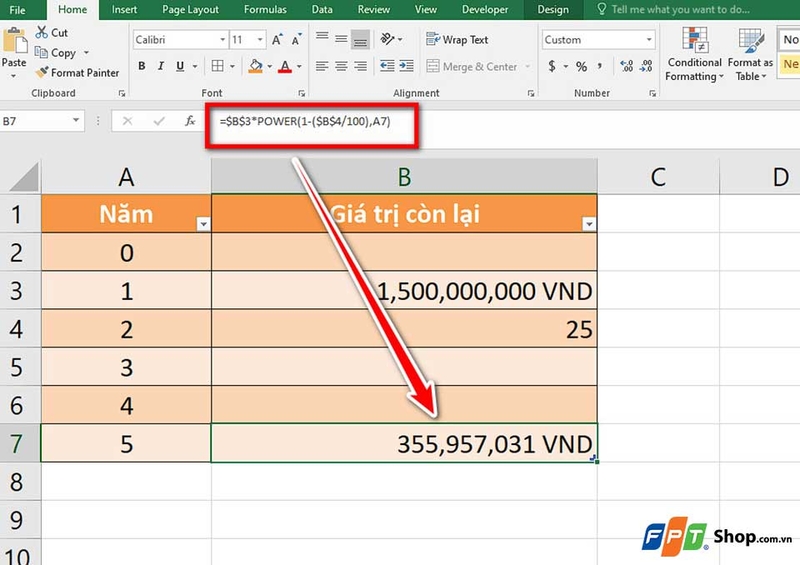The height and width of the screenshot is (565, 800).
Task: Open Paste options dropdown arrow
Action: coord(14,76)
